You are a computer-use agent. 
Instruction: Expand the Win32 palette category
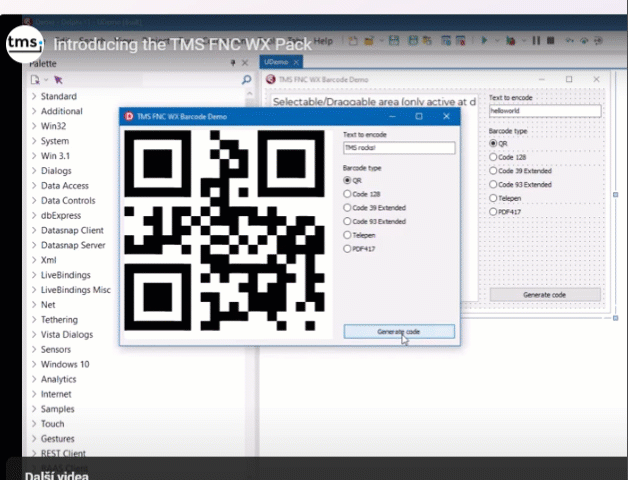pos(34,126)
